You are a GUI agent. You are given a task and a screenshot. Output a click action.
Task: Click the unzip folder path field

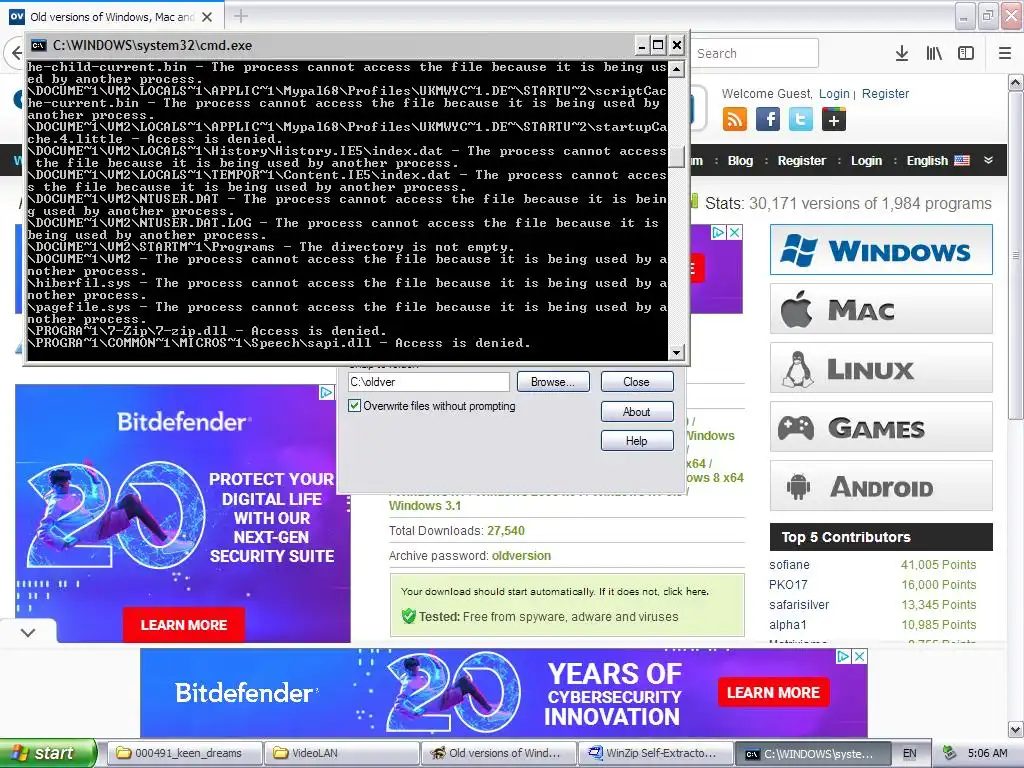[x=428, y=382]
